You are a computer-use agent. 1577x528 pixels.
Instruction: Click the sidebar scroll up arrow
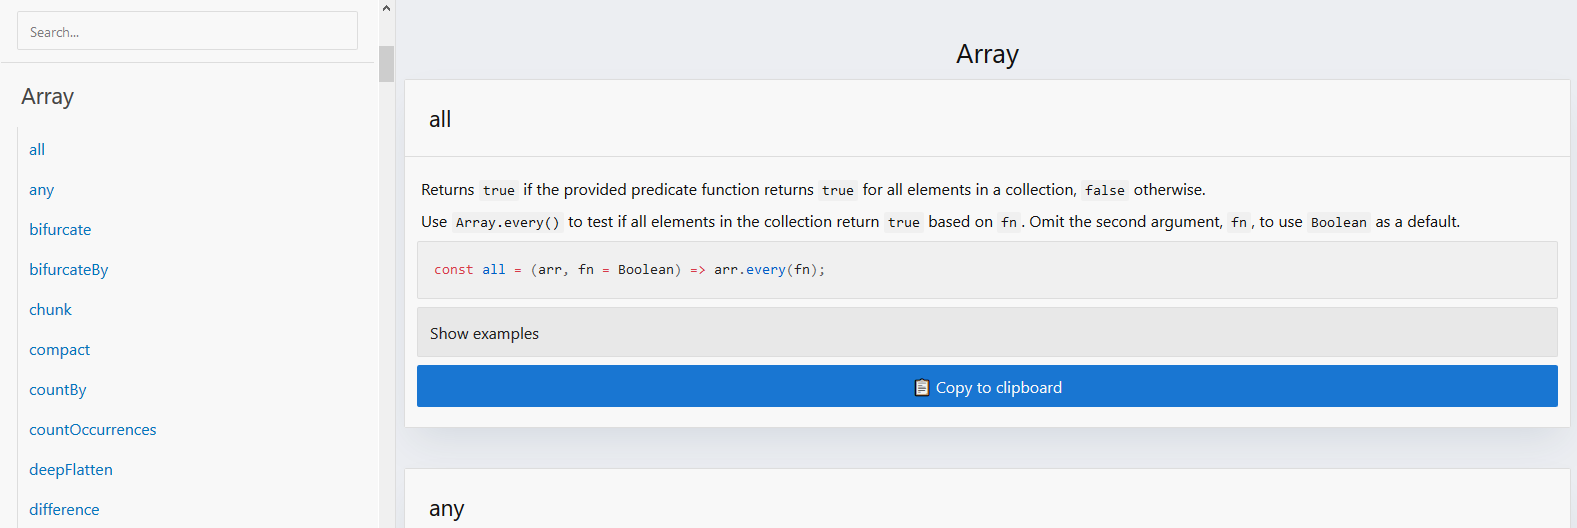(x=386, y=8)
